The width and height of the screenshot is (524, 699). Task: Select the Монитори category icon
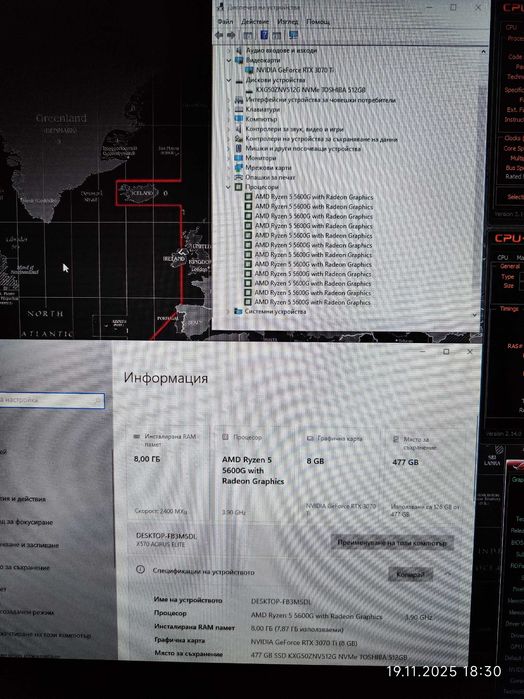tap(239, 158)
